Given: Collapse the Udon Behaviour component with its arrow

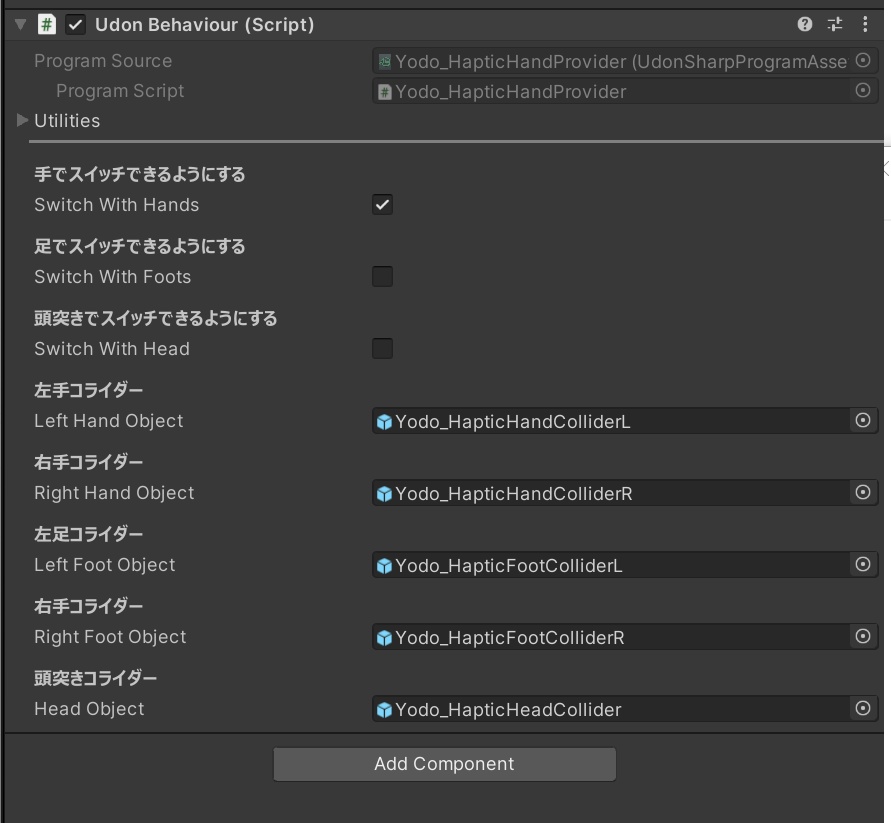Looking at the screenshot, I should [x=20, y=24].
